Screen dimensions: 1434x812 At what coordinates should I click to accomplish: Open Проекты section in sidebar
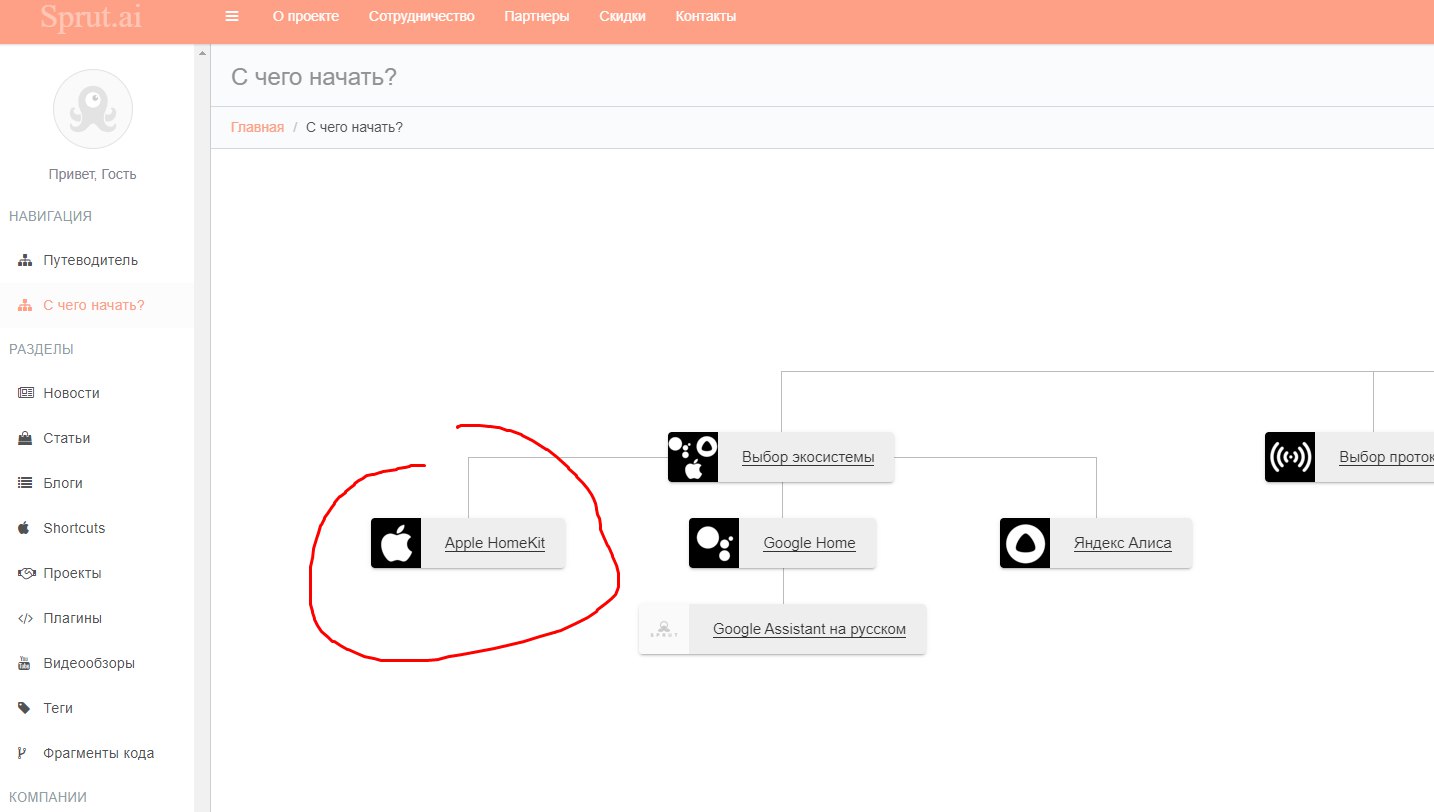(97, 573)
